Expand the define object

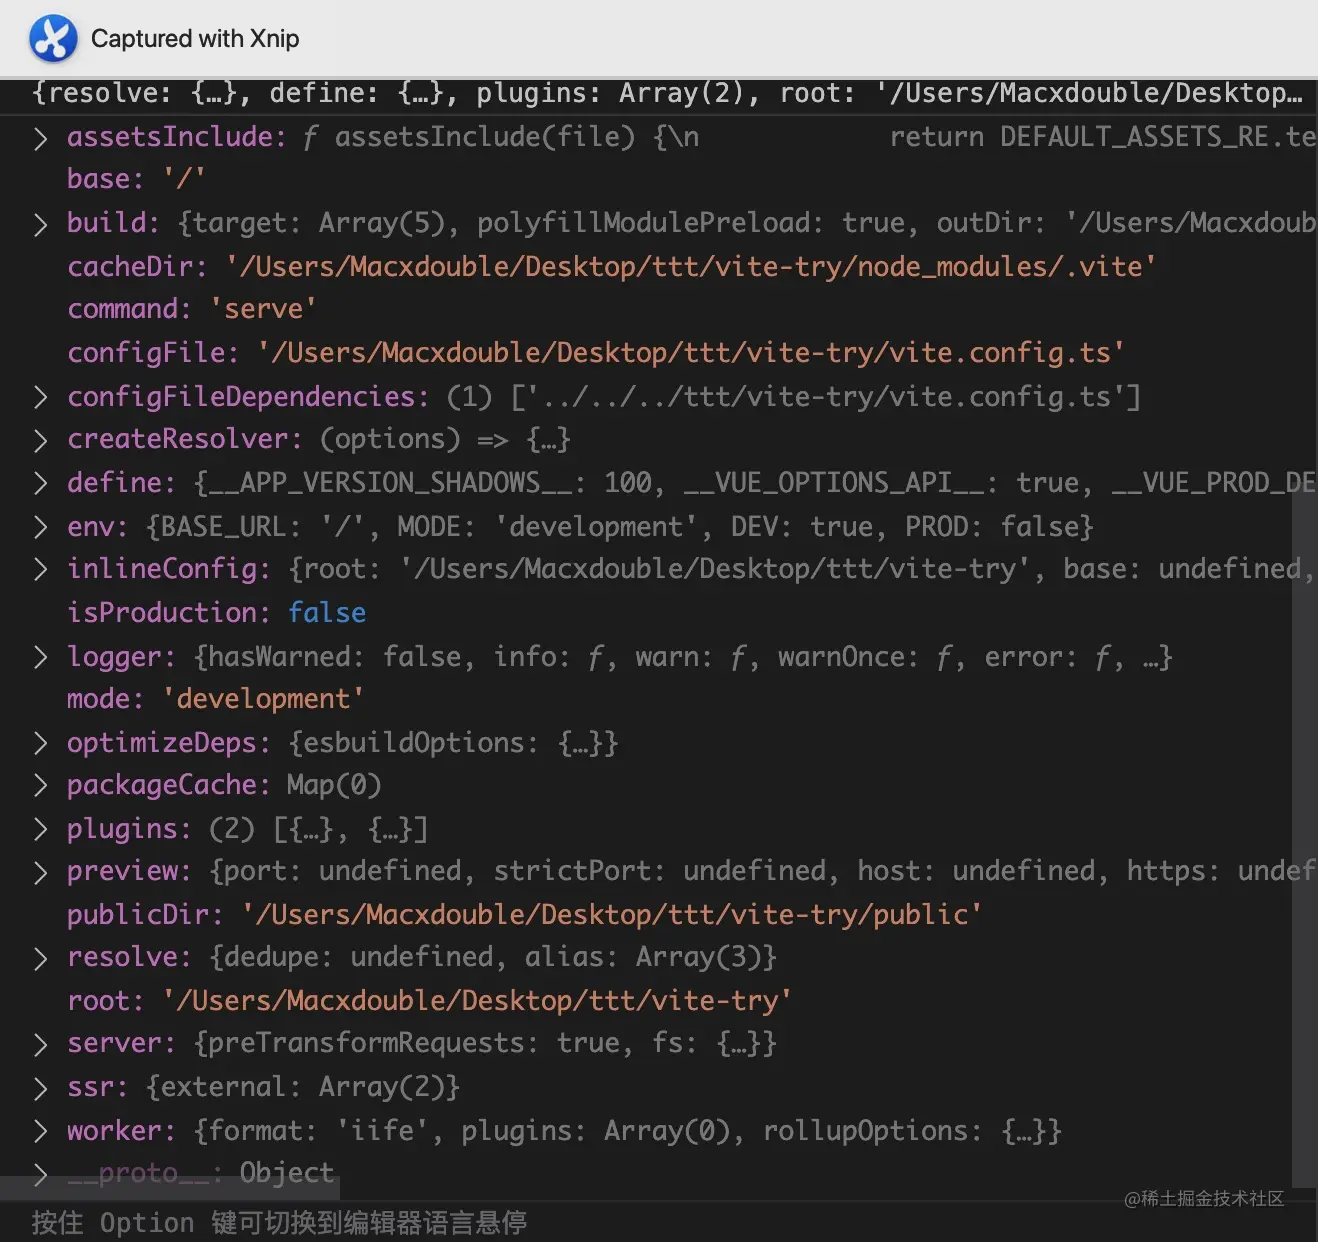pyautogui.click(x=40, y=484)
